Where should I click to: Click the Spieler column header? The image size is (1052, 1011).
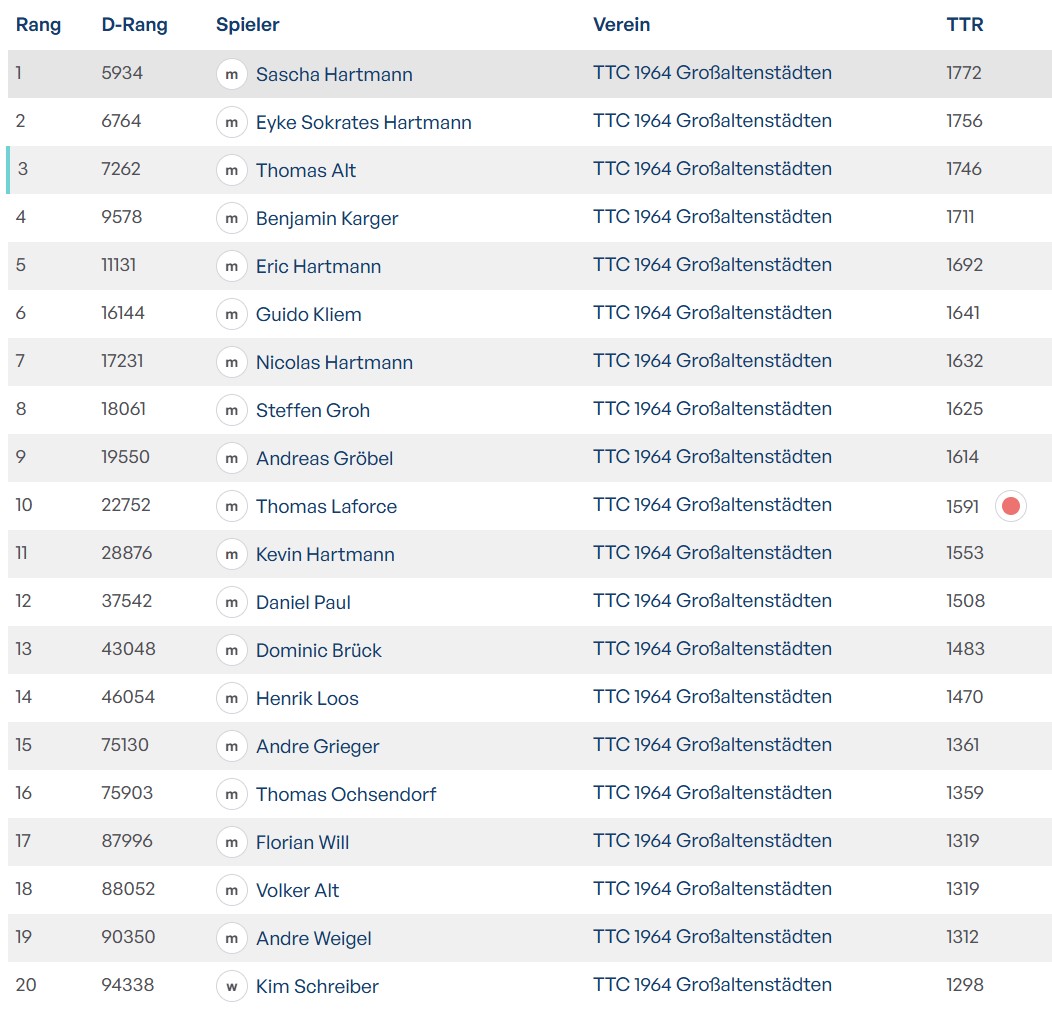pyautogui.click(x=247, y=25)
